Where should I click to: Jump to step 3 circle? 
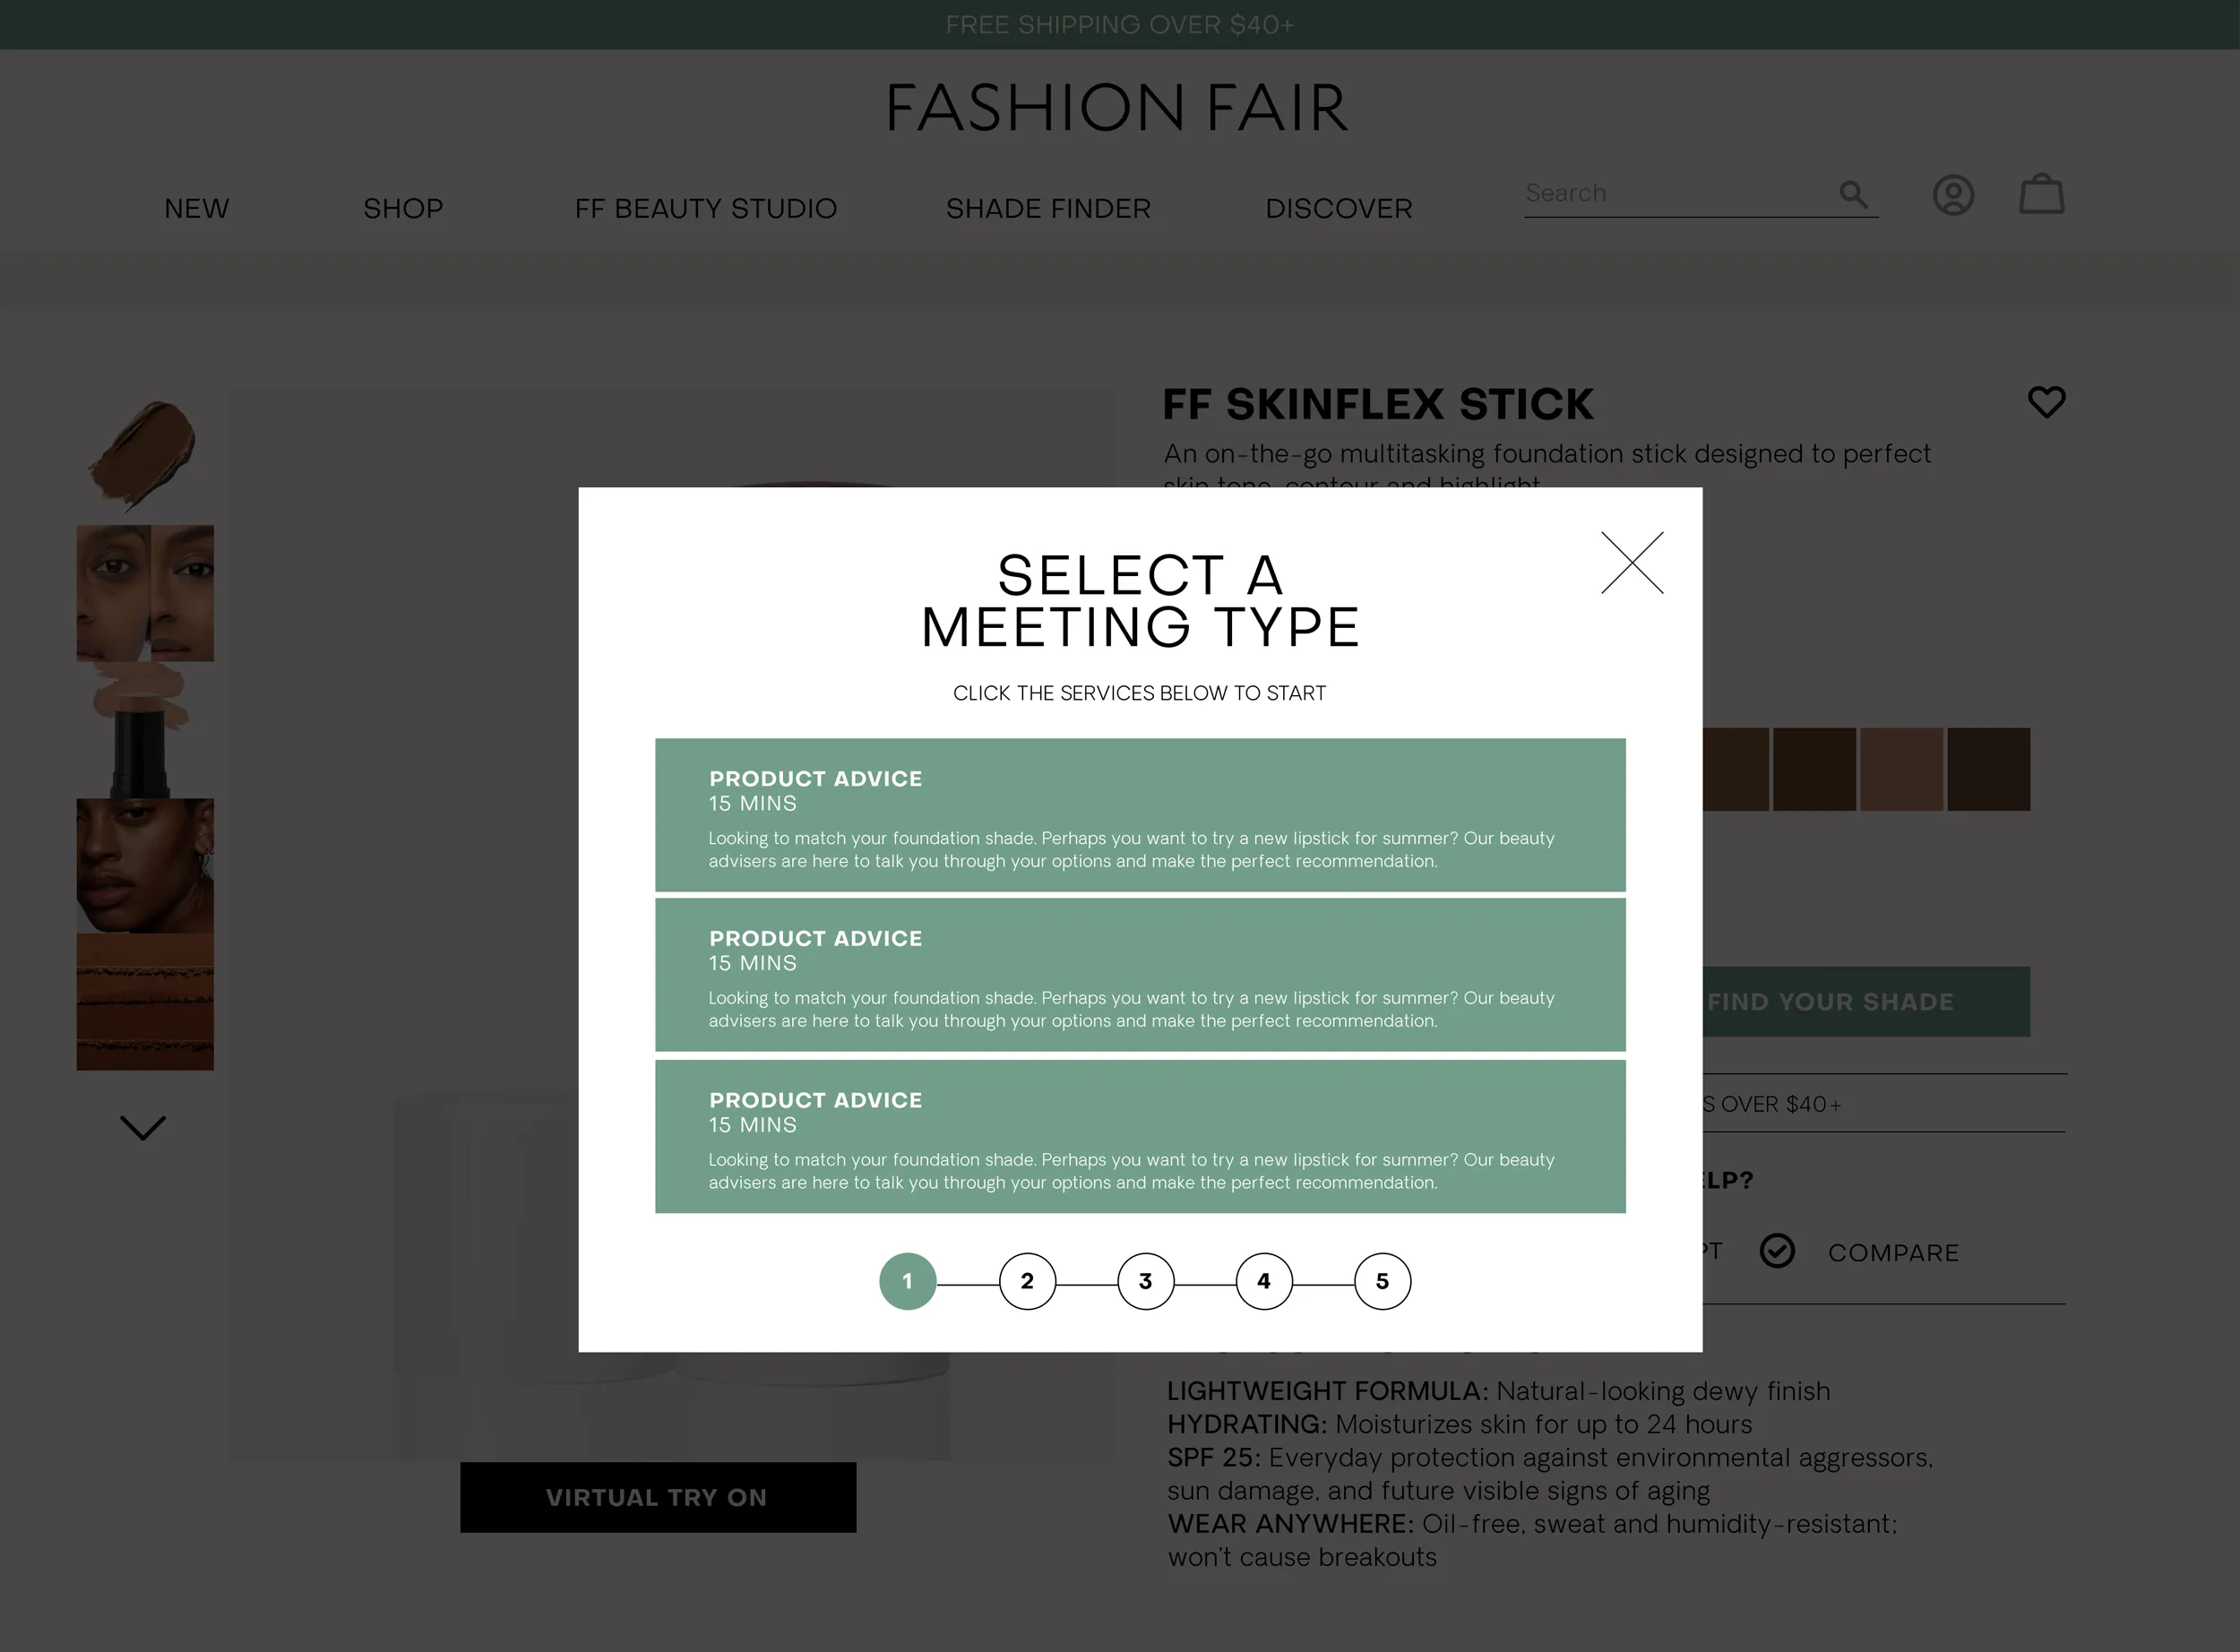1145,1281
